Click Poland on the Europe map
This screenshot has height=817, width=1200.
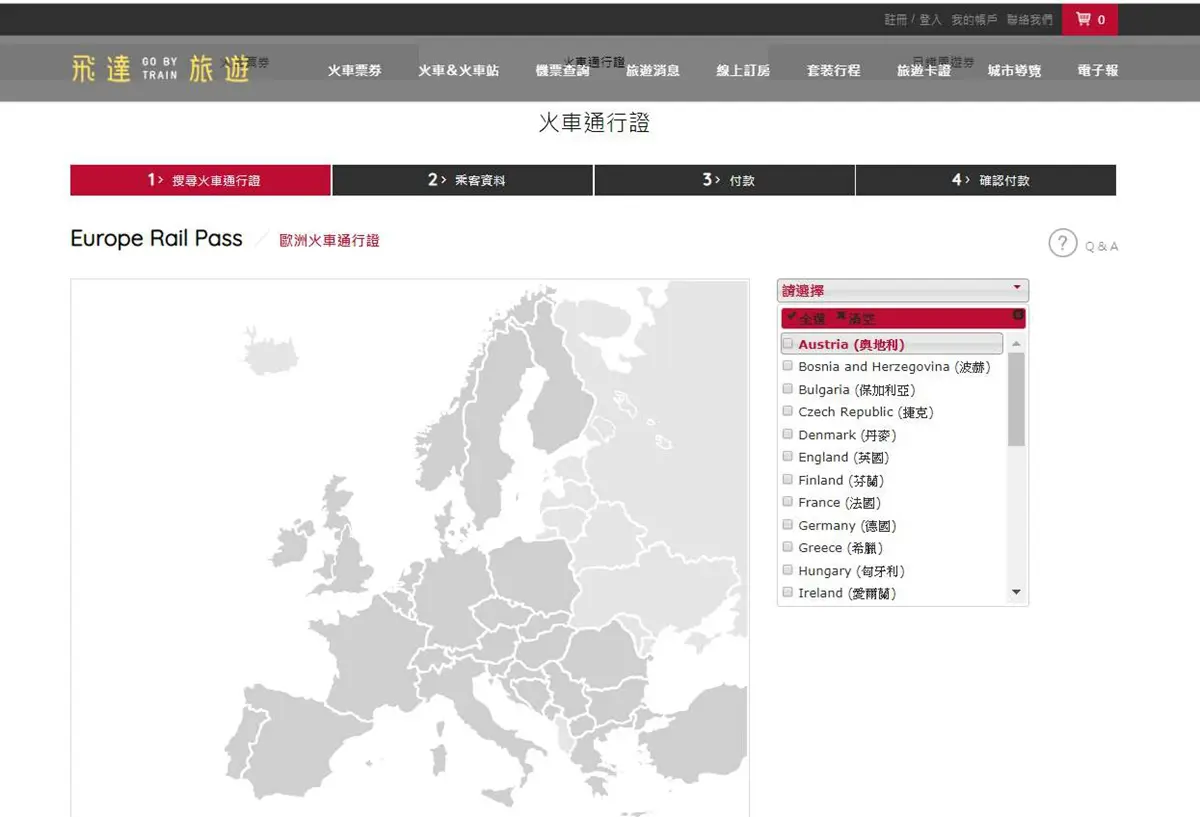(x=534, y=575)
